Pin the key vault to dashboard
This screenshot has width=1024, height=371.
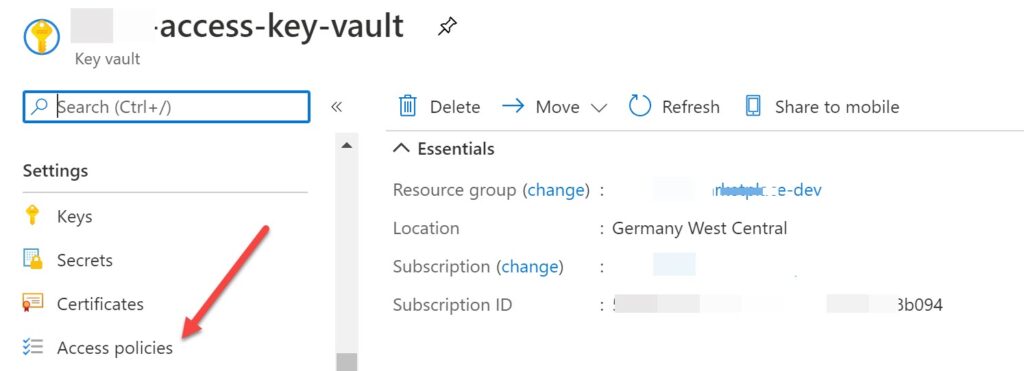coord(447,27)
